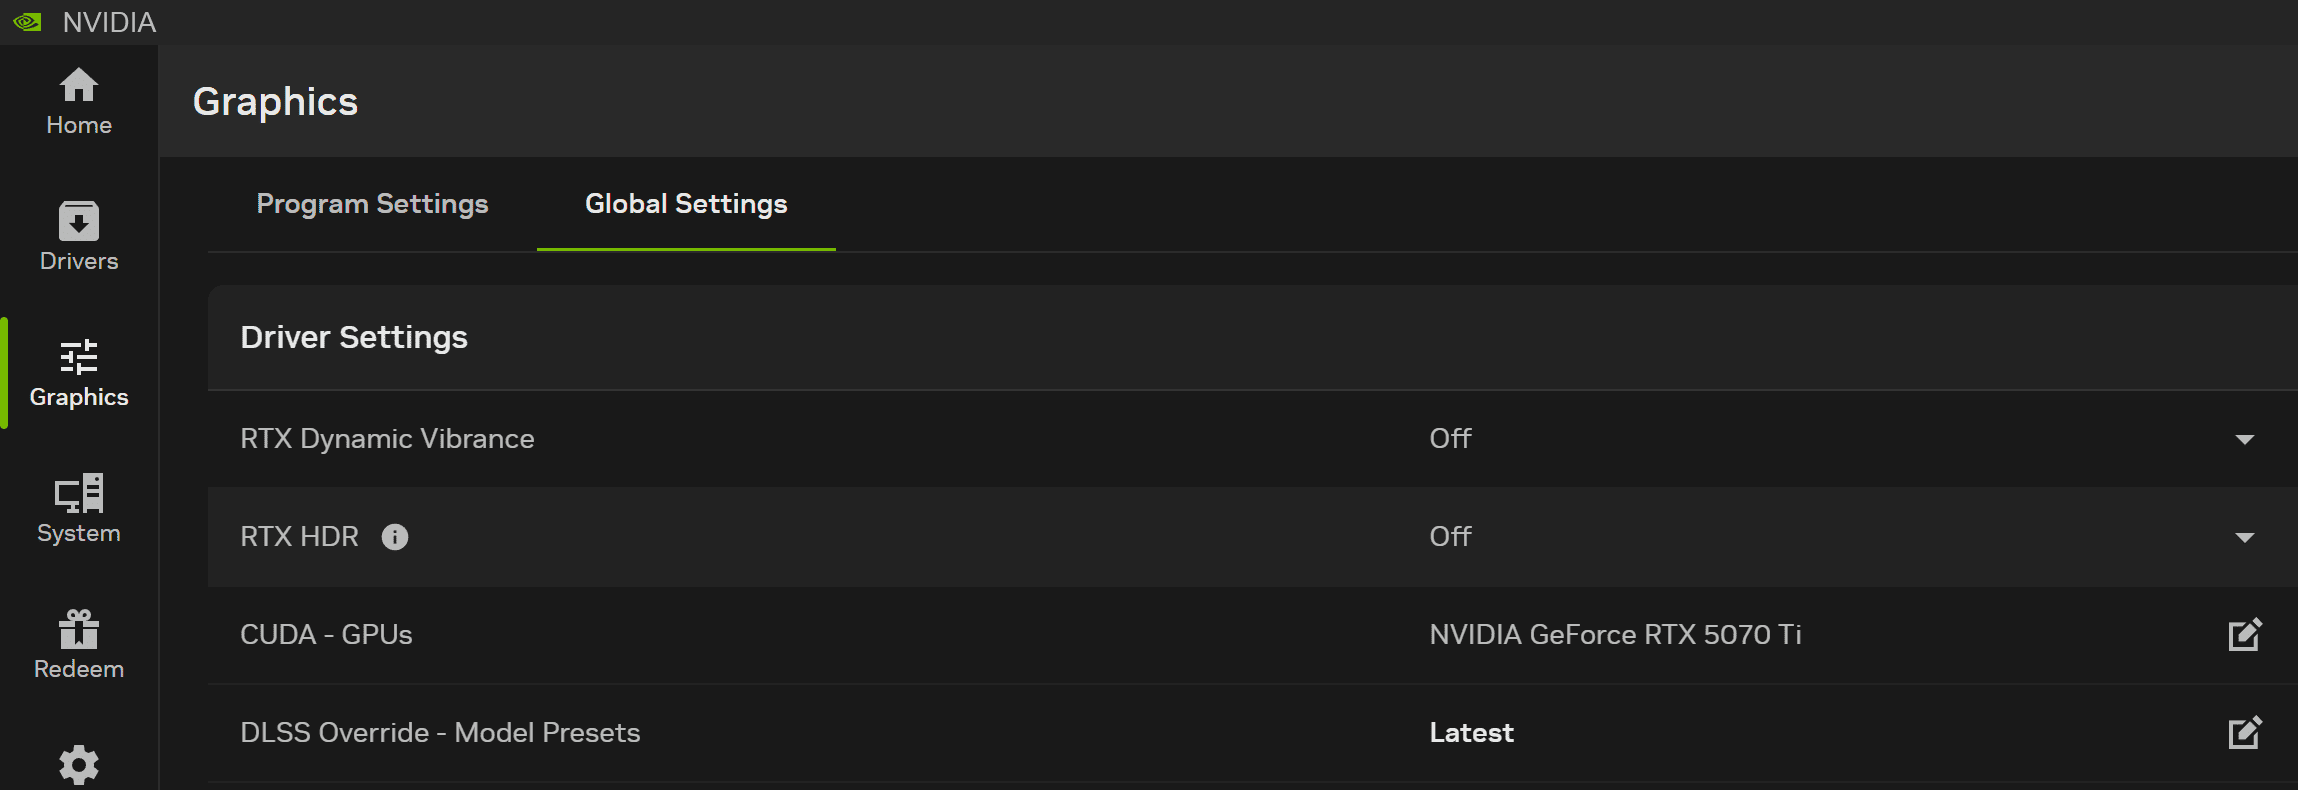
Task: Edit DLSS Override Model Presets
Action: (2244, 733)
